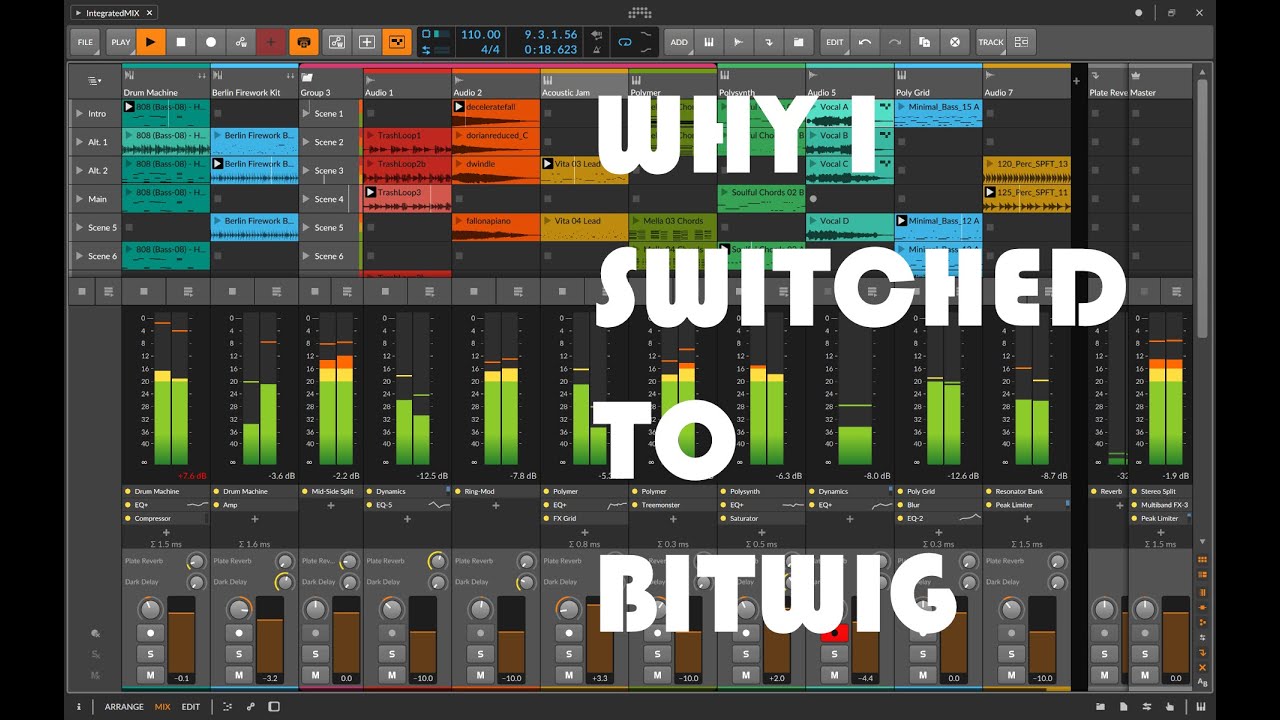Mute the Audio 1 track
1280x720 pixels.
click(392, 676)
